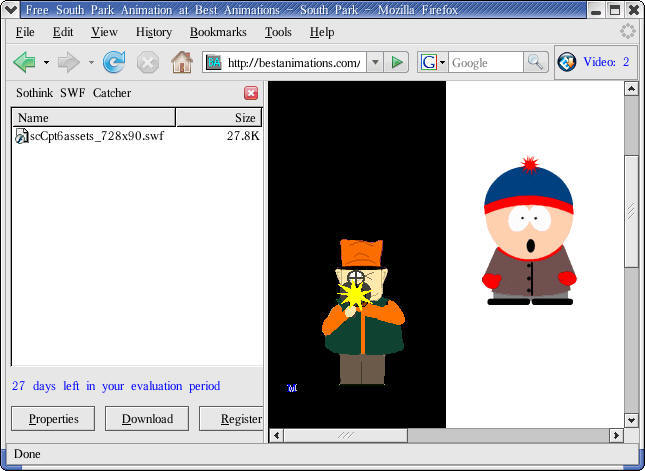
Task: Click the 27.8K size cell
Action: (x=243, y=136)
